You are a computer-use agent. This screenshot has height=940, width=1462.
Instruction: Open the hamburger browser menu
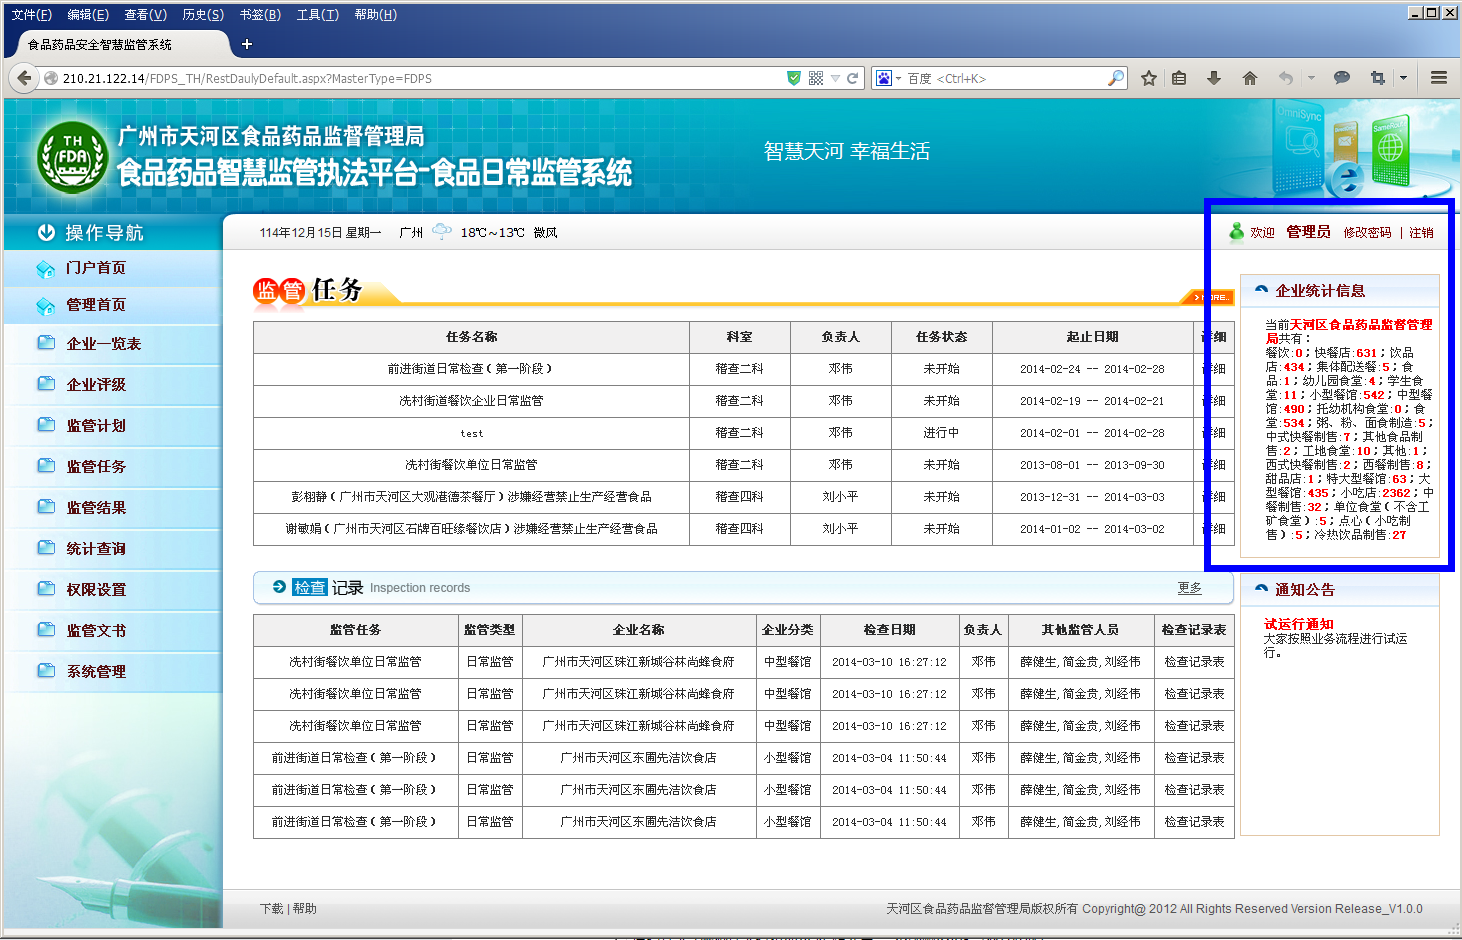click(1439, 78)
